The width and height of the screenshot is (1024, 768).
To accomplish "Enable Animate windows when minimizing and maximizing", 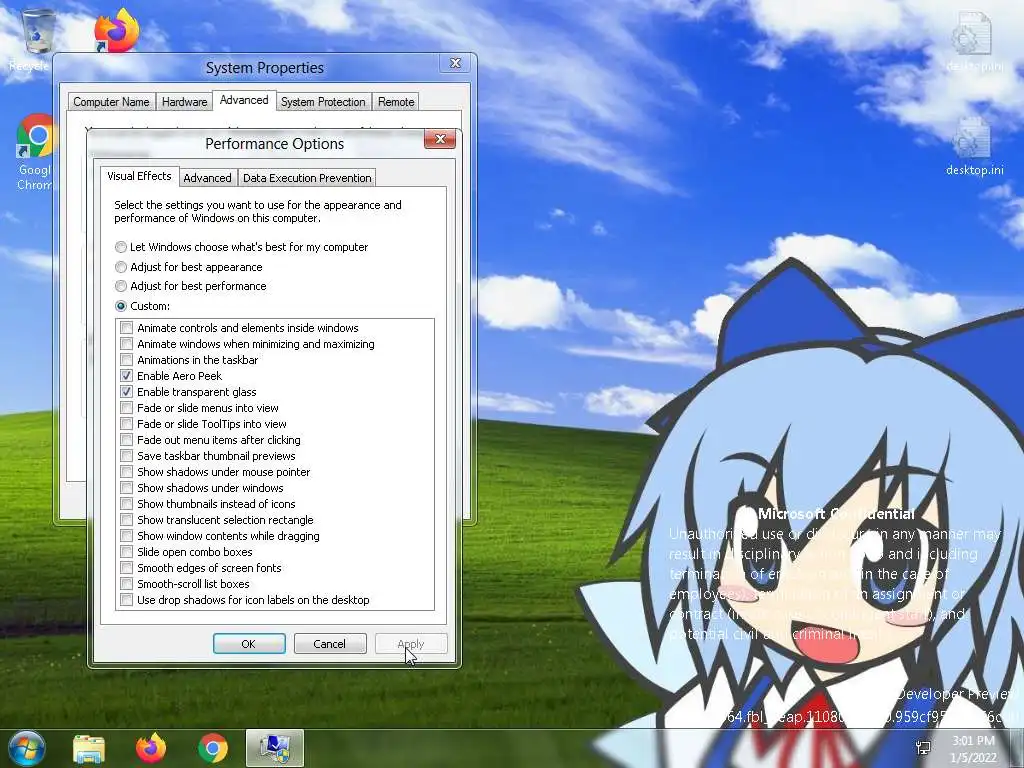I will pos(127,344).
